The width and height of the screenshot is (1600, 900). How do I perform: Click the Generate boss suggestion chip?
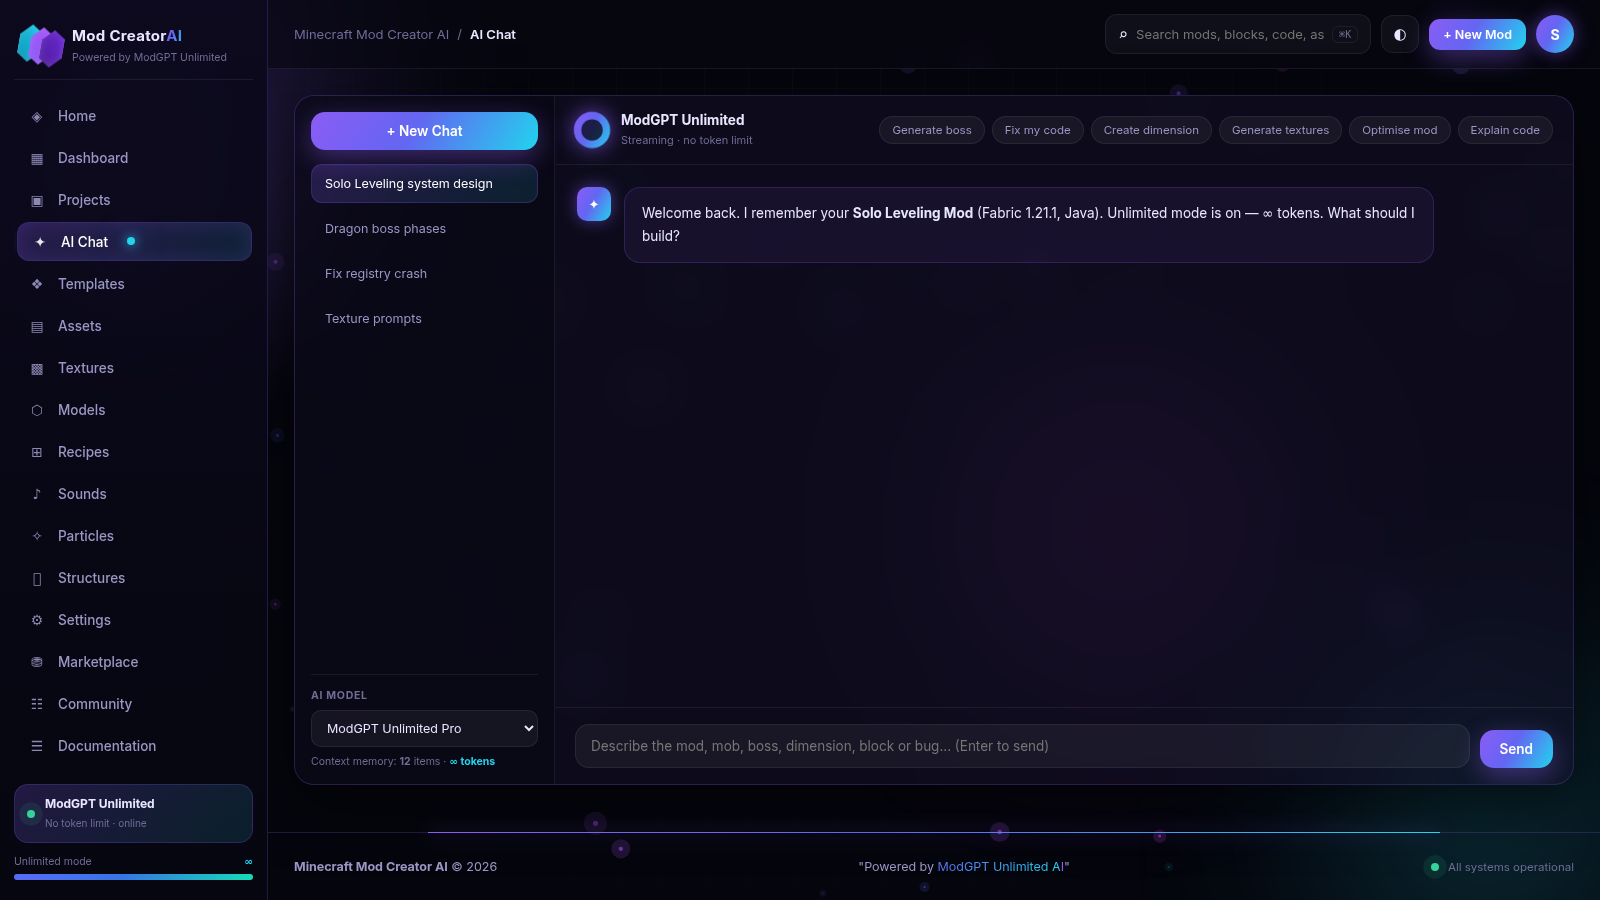[x=932, y=130]
